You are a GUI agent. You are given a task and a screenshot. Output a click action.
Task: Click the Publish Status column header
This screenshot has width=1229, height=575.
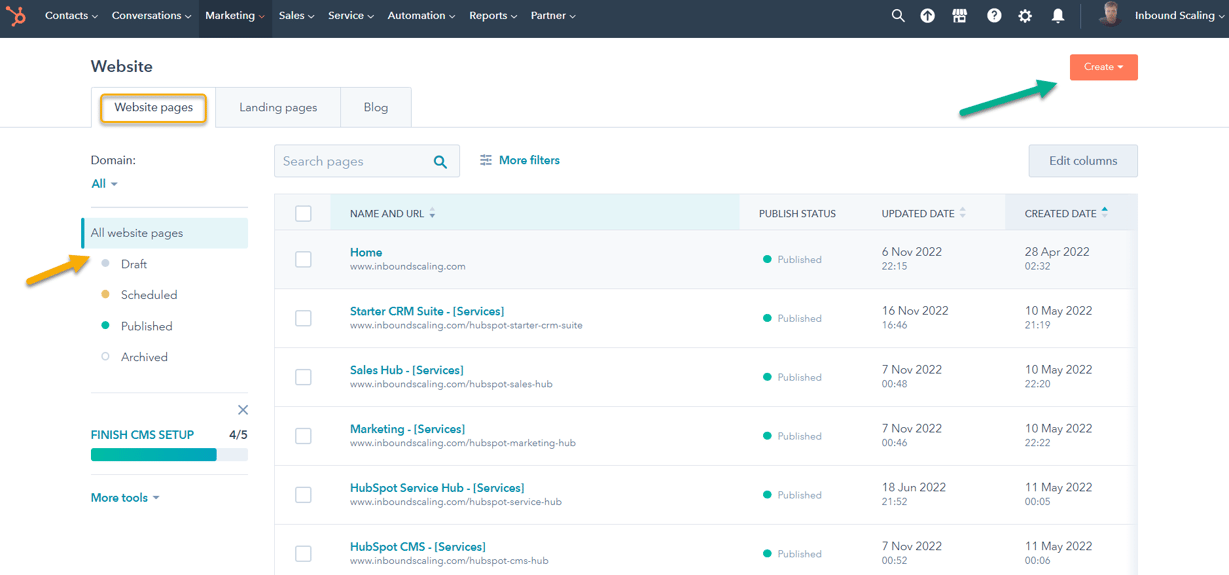[797, 214]
